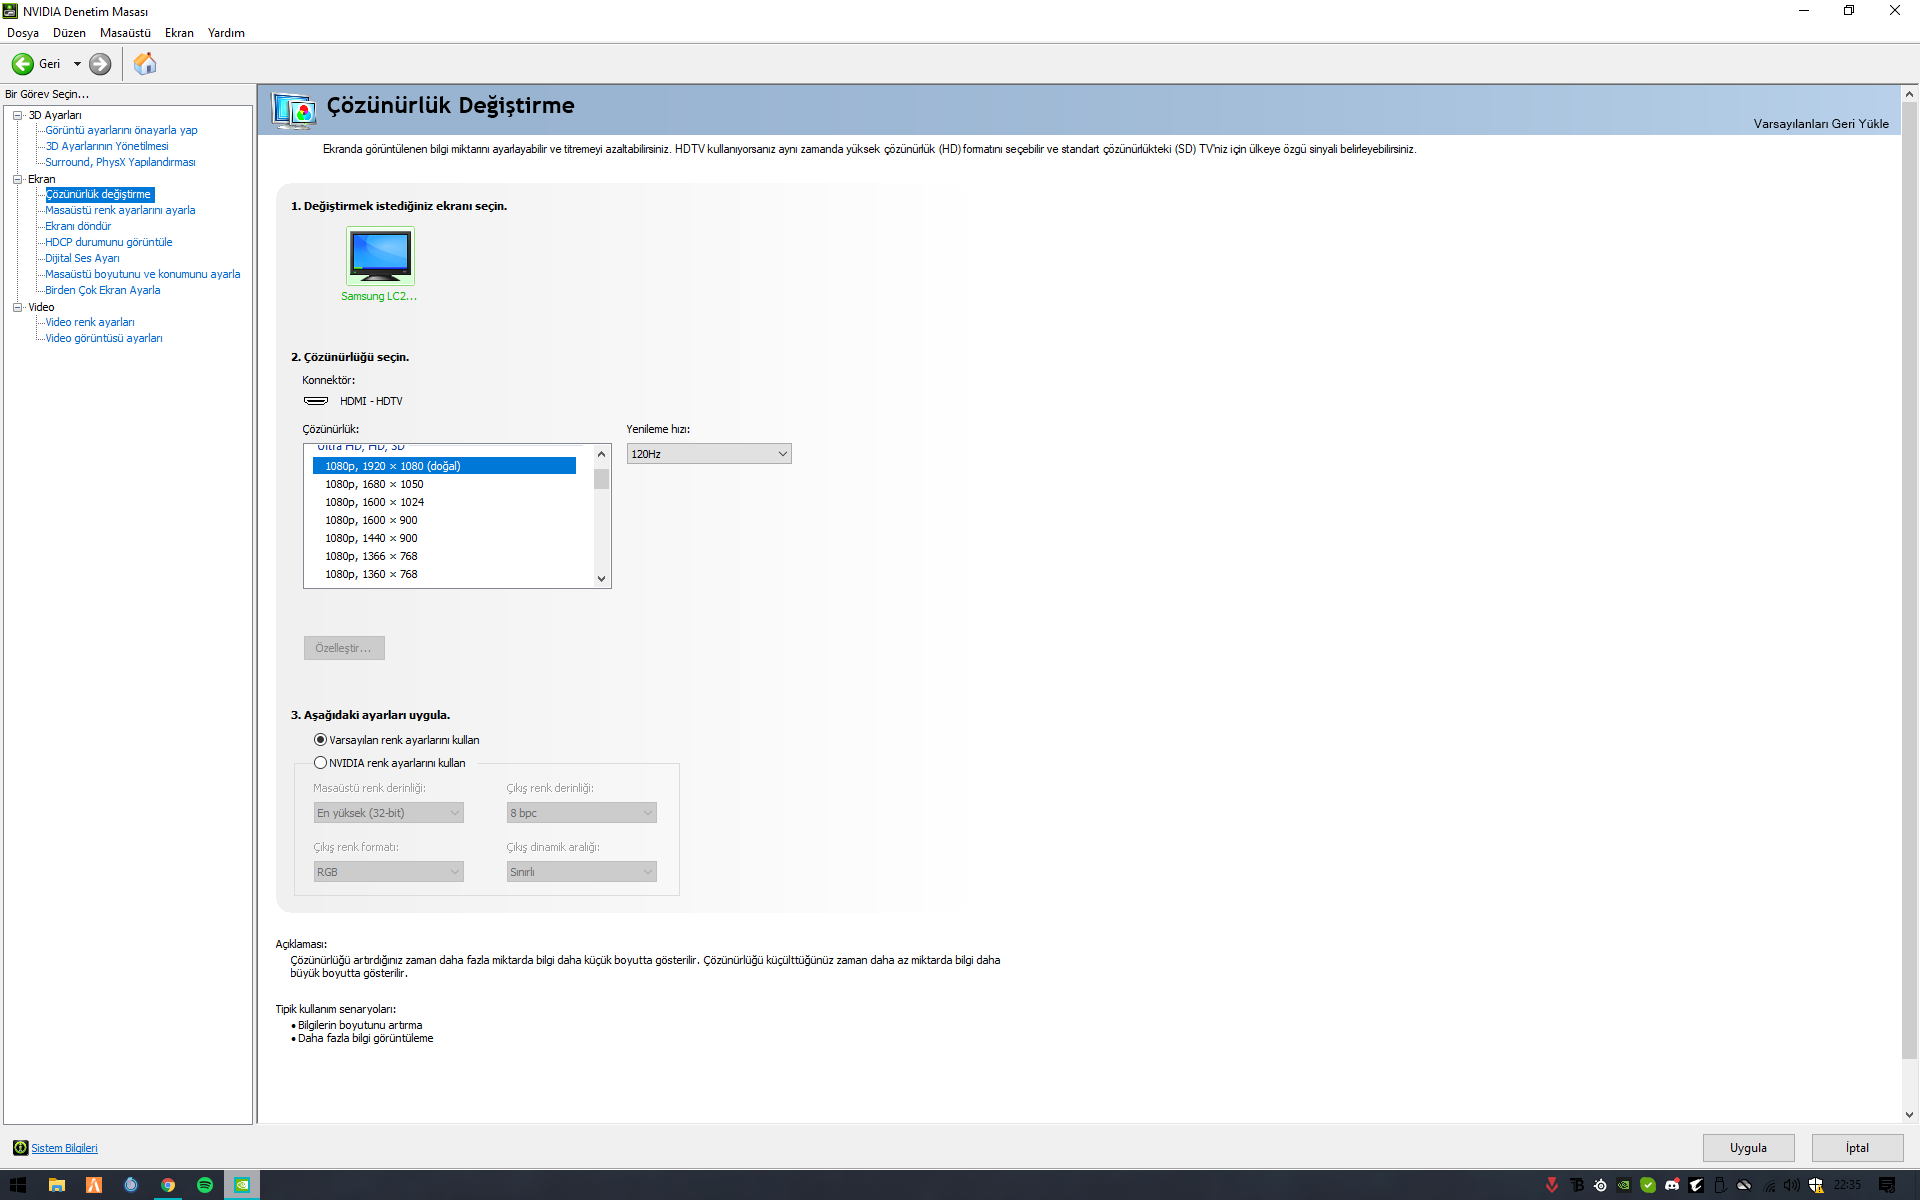Collapse the Ekran tree node
This screenshot has width=1920, height=1200.
(18, 179)
